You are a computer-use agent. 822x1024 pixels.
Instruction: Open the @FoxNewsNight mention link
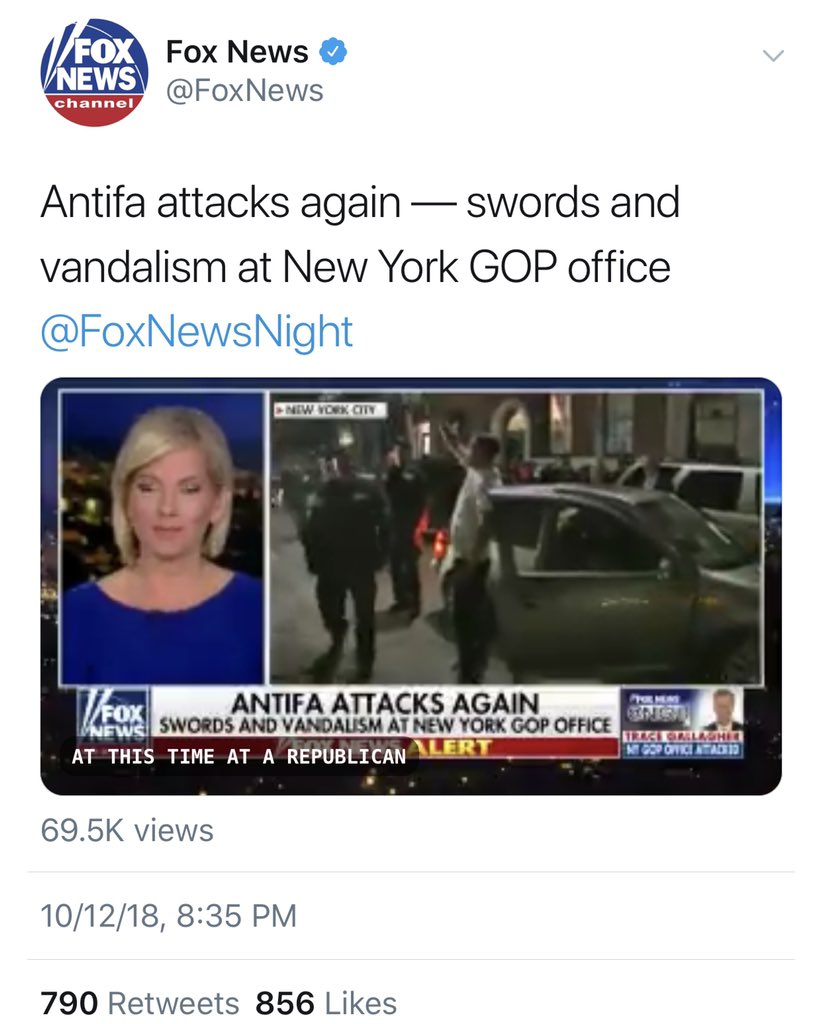[x=197, y=331]
